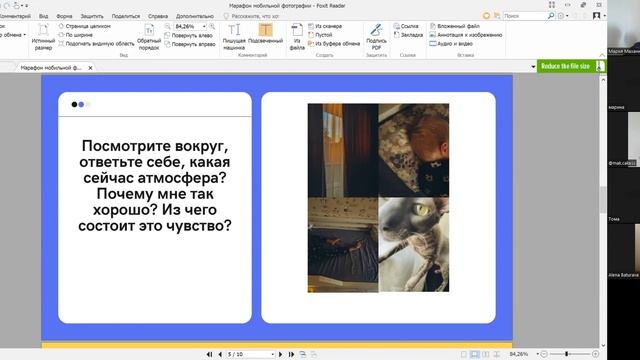Open PDF Sign (Подпись PDF)

[376, 37]
